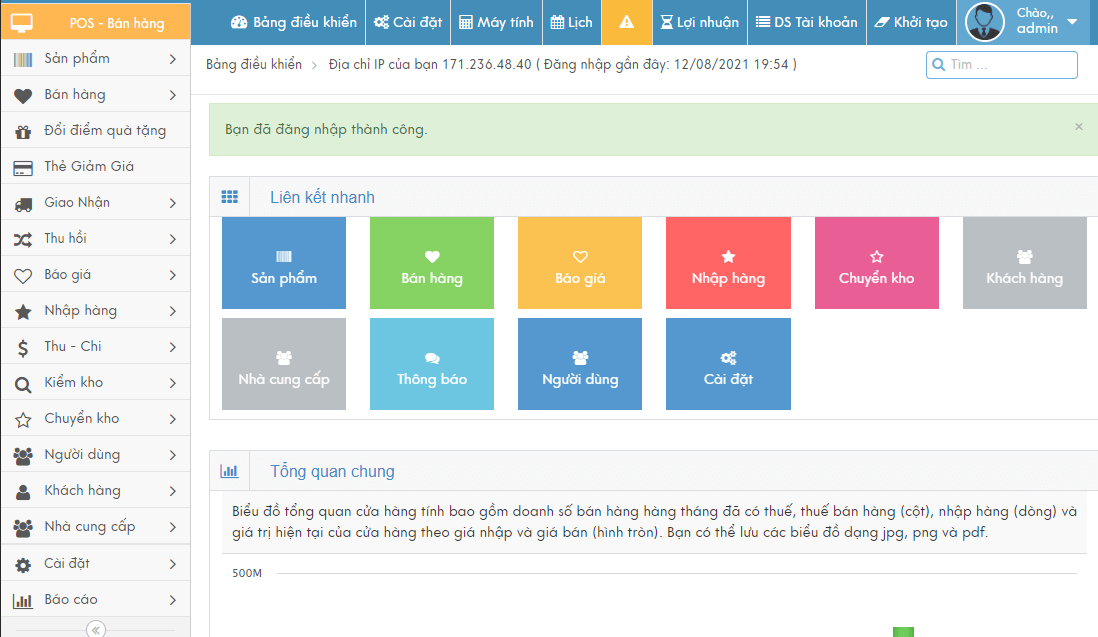Click the Thông báo chat-bubble tile

(432, 364)
